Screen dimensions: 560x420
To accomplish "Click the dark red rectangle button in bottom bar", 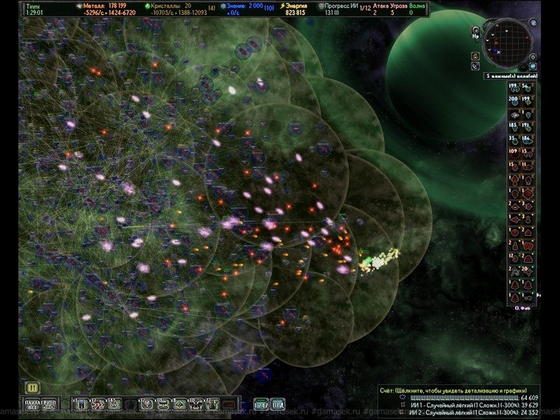I will tap(229, 405).
